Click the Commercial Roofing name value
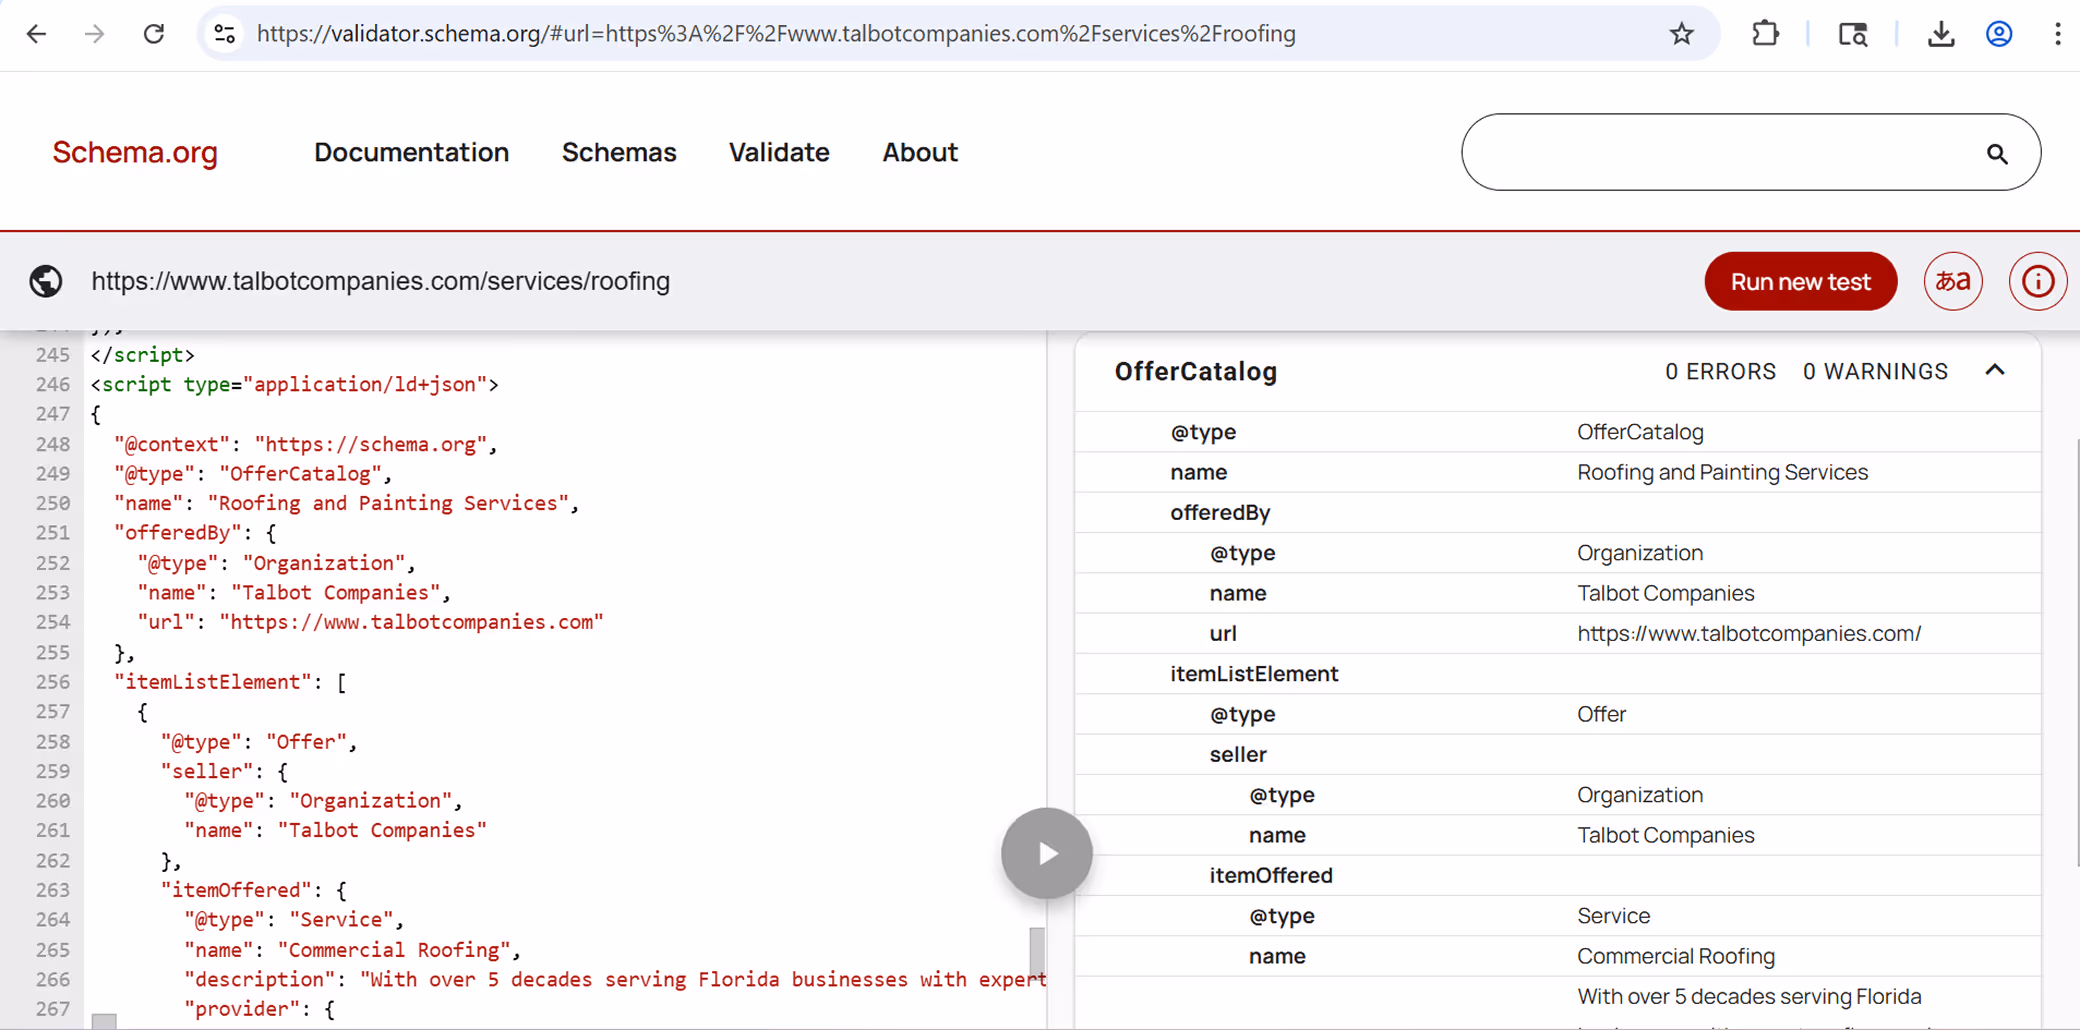The image size is (2080, 1030). 1676,956
